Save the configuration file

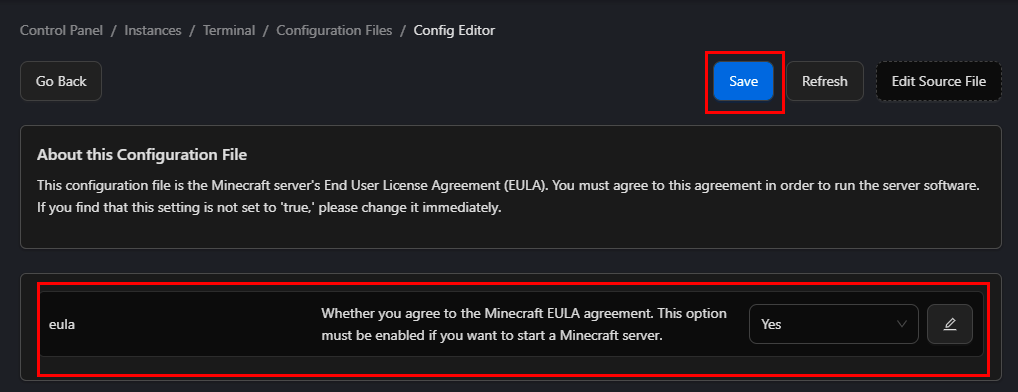[743, 81]
